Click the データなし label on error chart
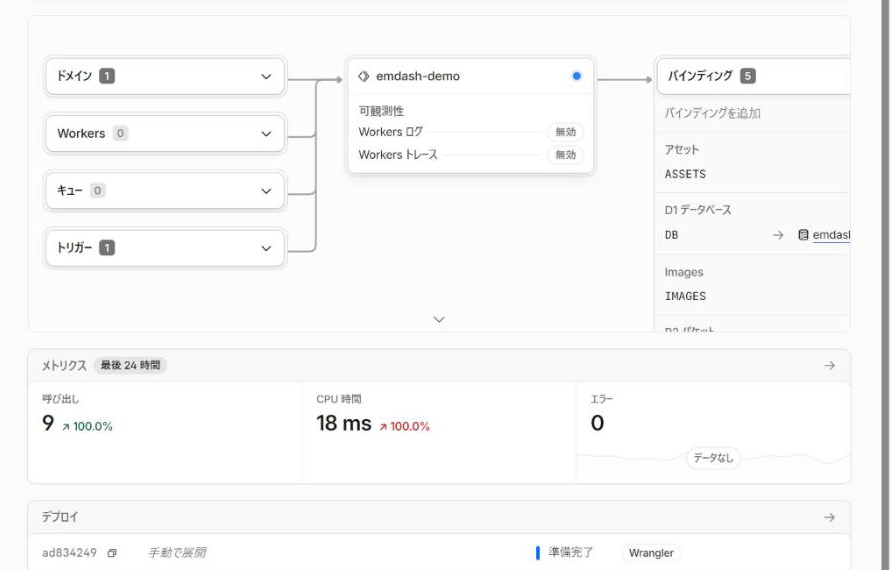892x570 pixels. pos(713,458)
